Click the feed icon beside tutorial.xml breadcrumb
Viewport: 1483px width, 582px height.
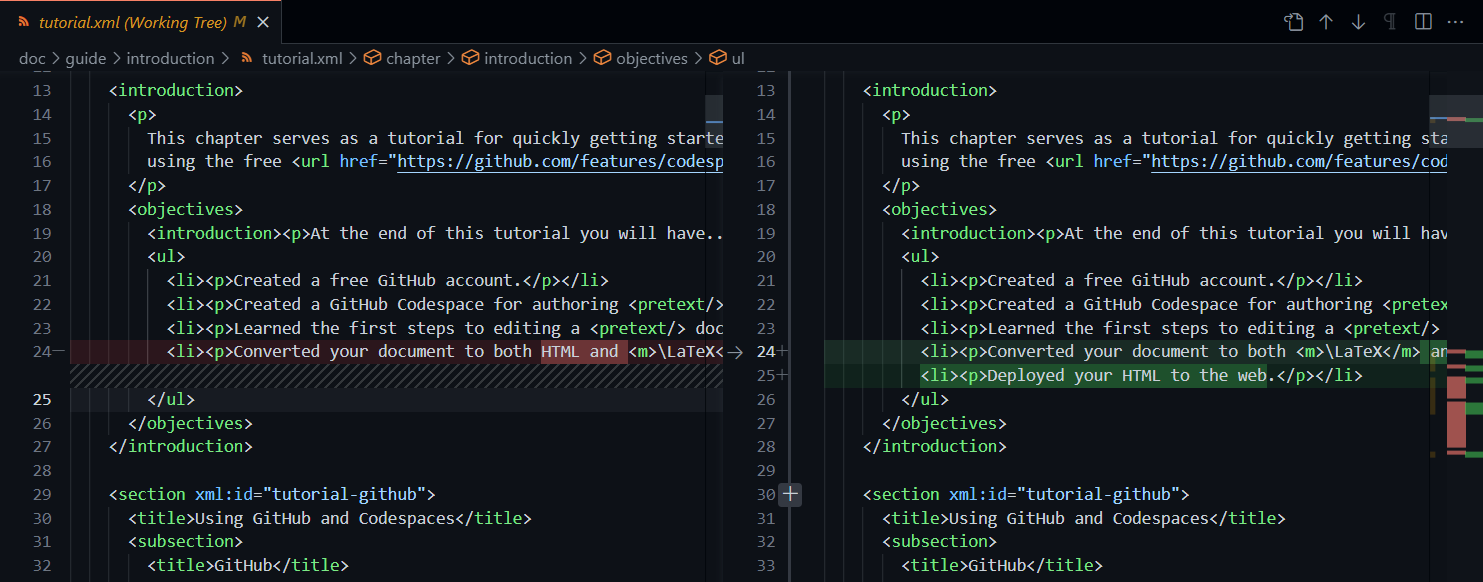[x=245, y=58]
